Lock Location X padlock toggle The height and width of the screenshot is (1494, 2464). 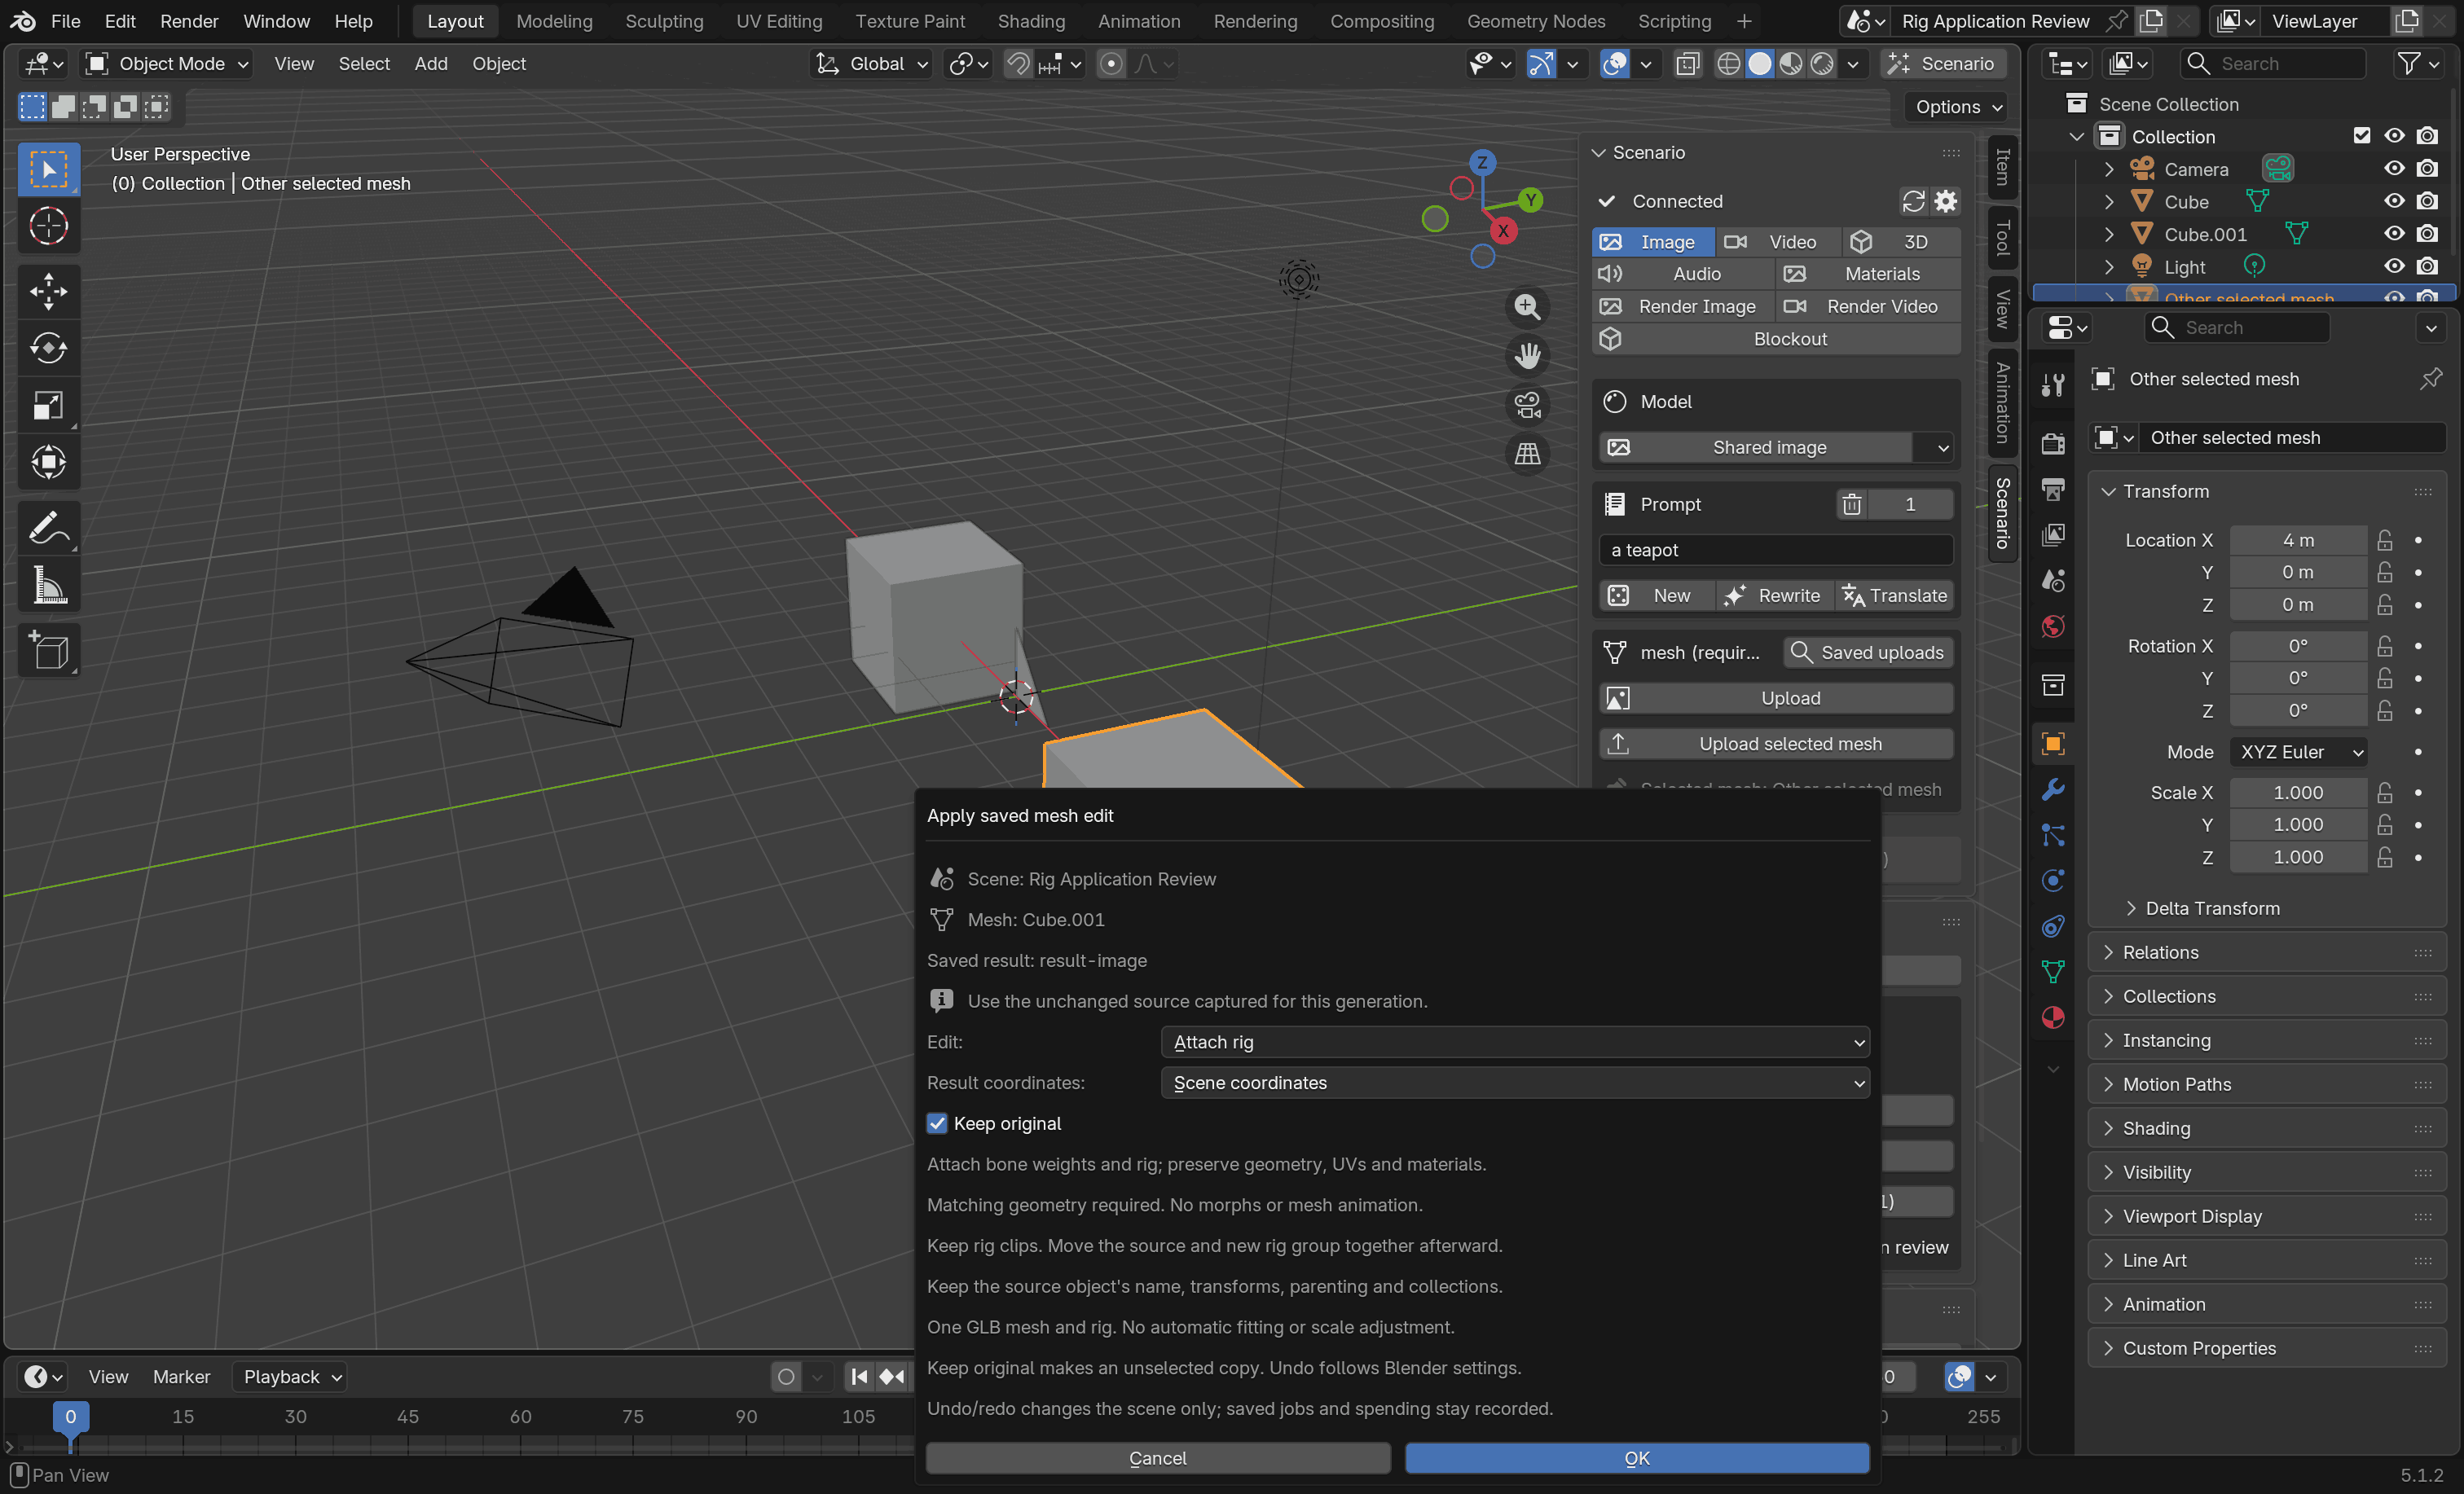pos(2385,540)
